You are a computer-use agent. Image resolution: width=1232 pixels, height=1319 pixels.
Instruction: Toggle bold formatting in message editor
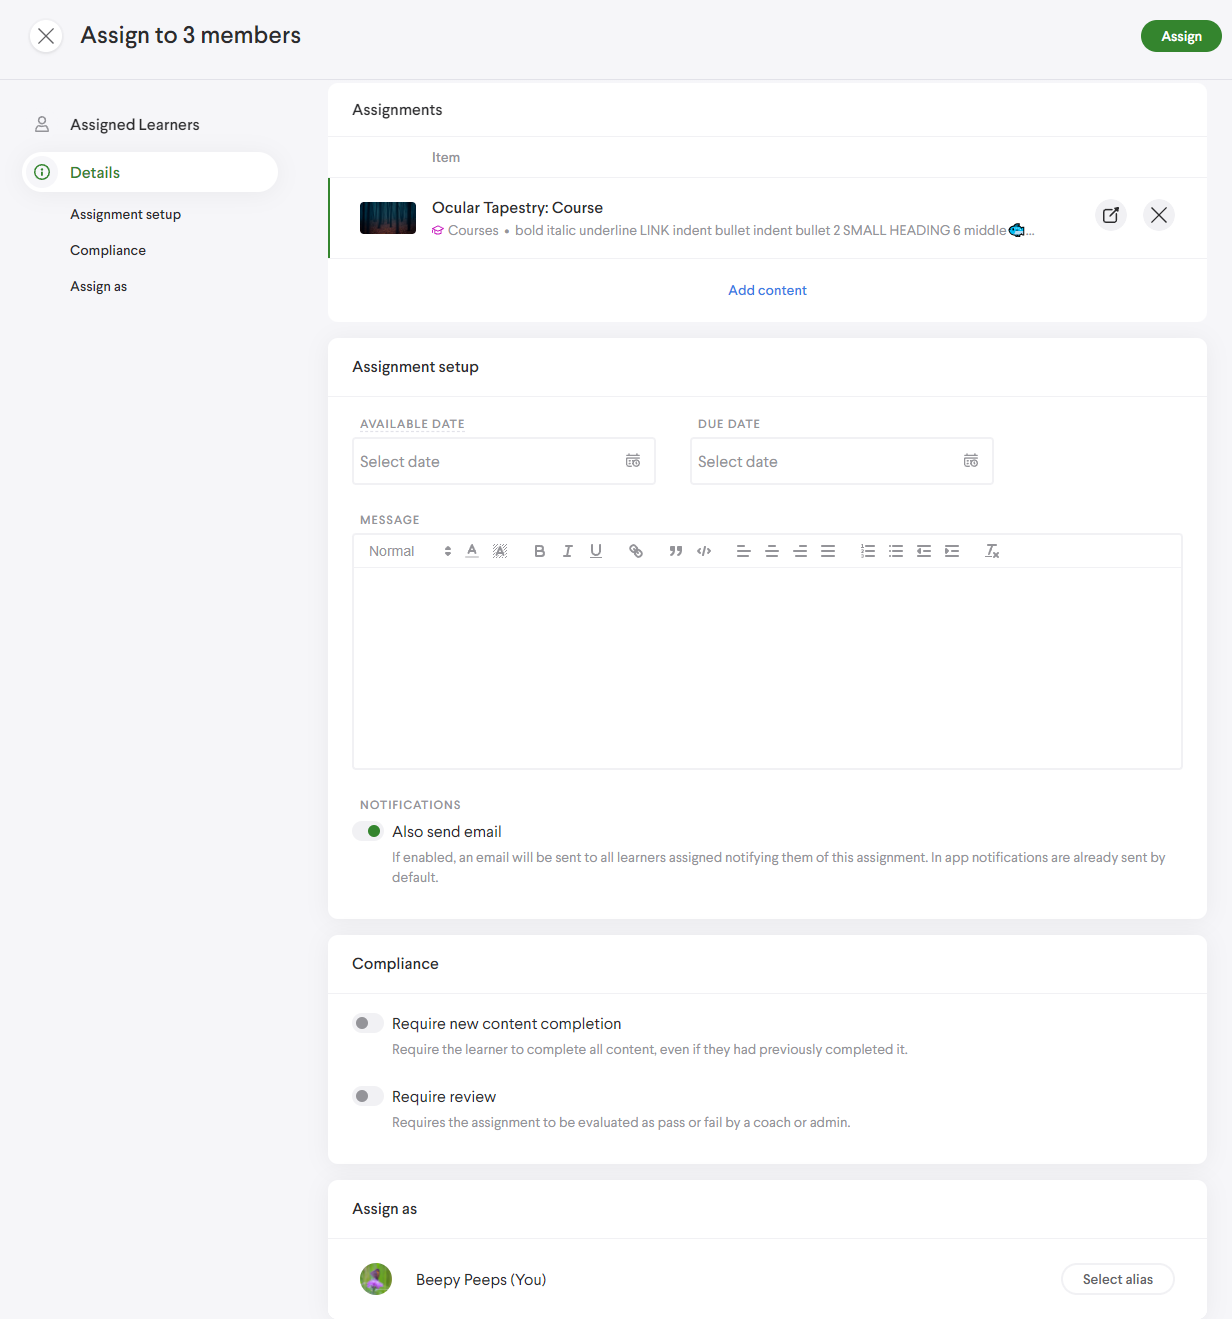539,551
